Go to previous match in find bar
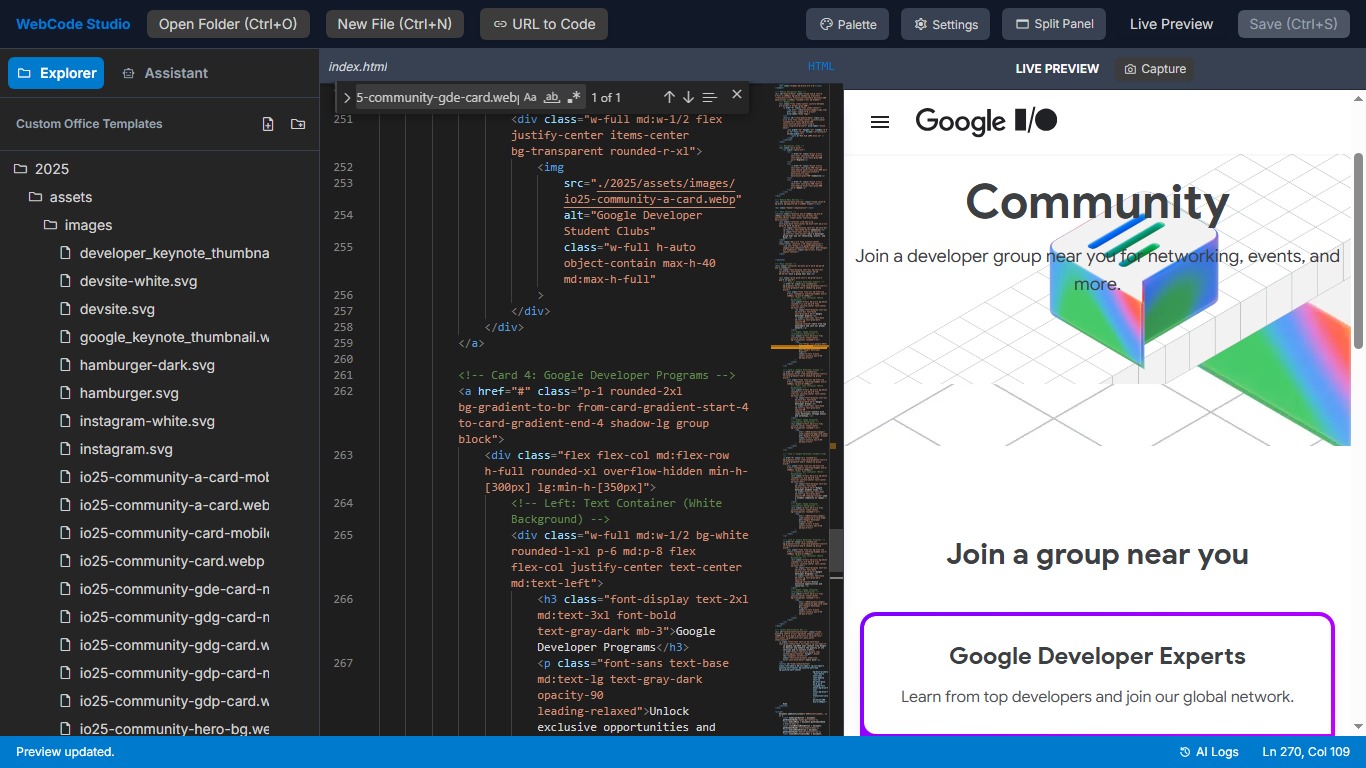1366x768 pixels. (x=669, y=97)
